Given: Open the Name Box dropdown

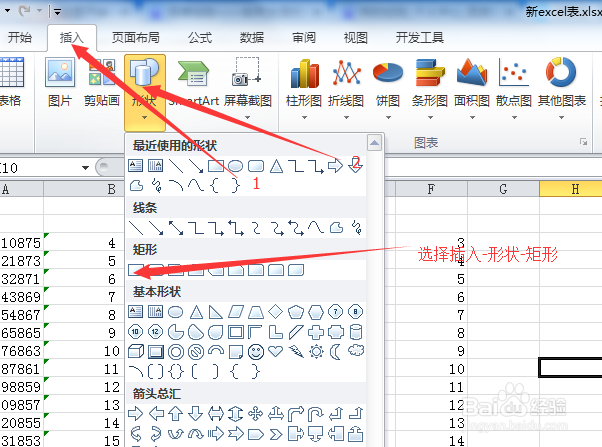Looking at the screenshot, I should tap(85, 168).
